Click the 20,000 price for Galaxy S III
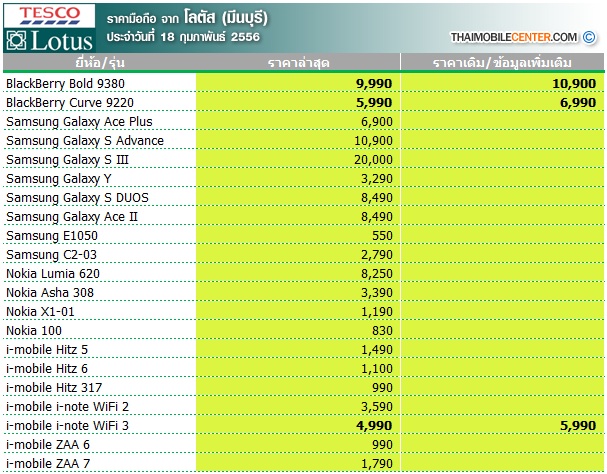 click(x=374, y=160)
